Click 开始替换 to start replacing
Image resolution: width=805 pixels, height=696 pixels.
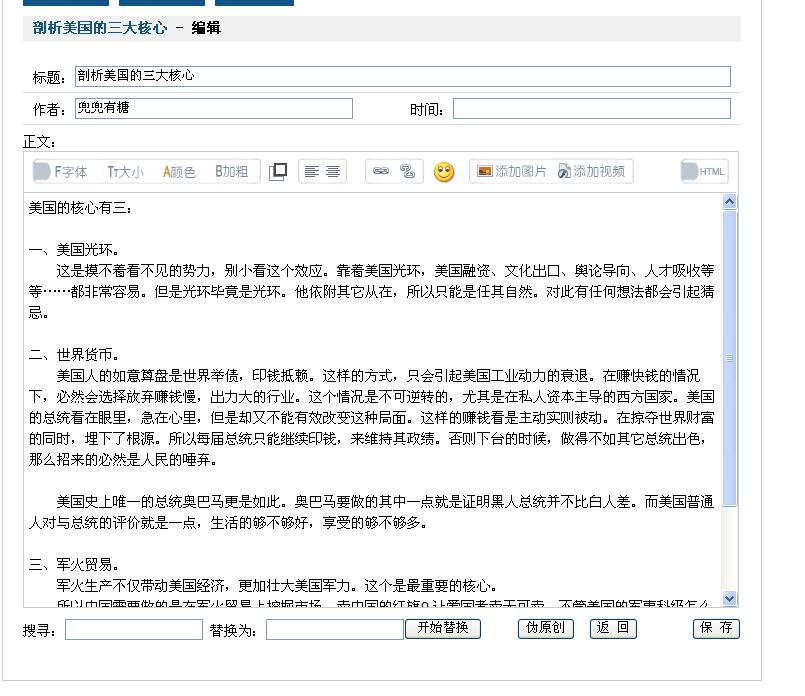pyautogui.click(x=443, y=628)
